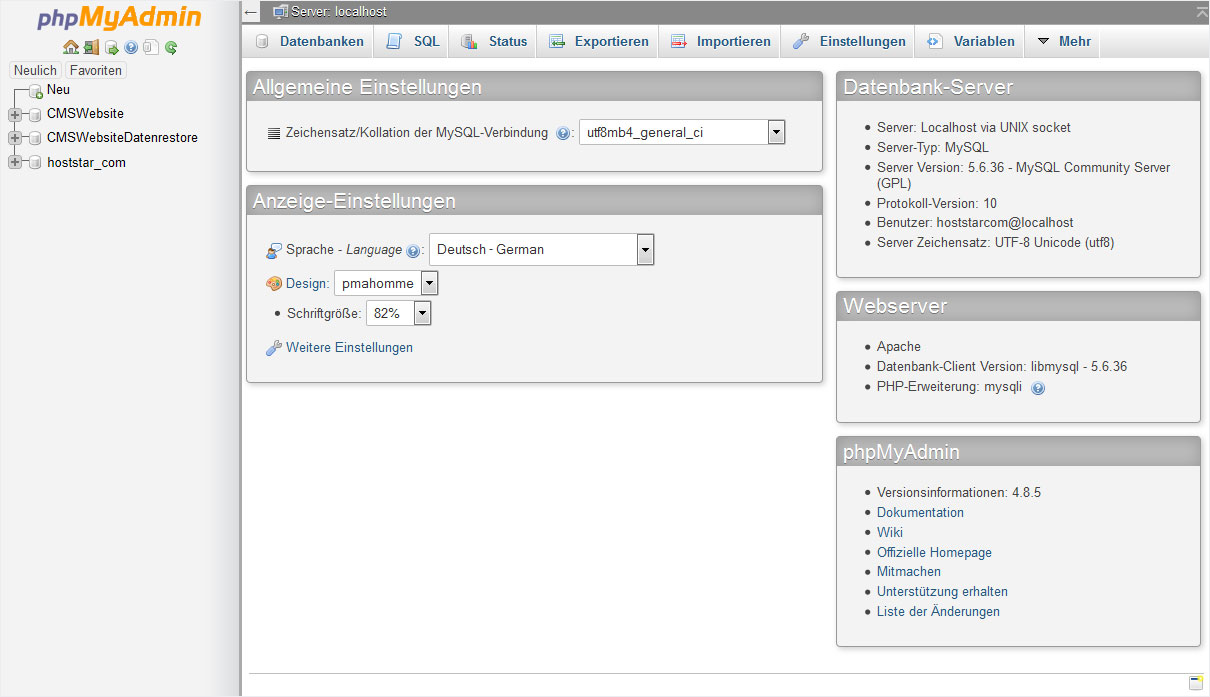Select Neu in the database tree
1210x697 pixels.
[x=58, y=90]
